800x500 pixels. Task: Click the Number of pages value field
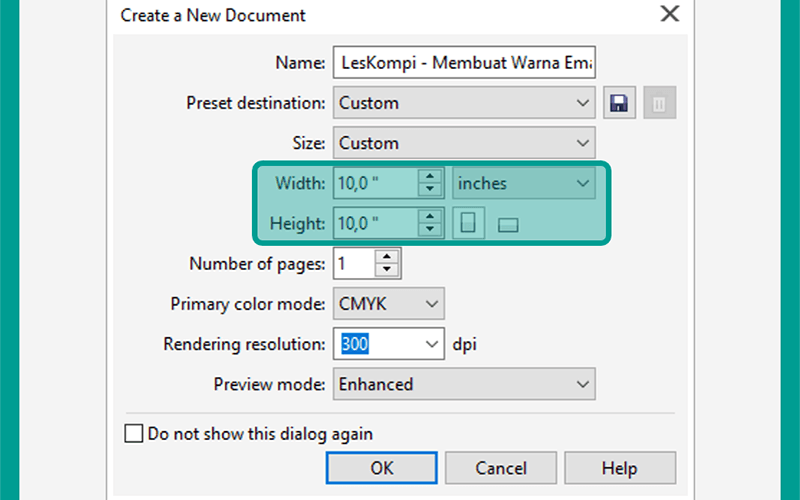click(355, 263)
